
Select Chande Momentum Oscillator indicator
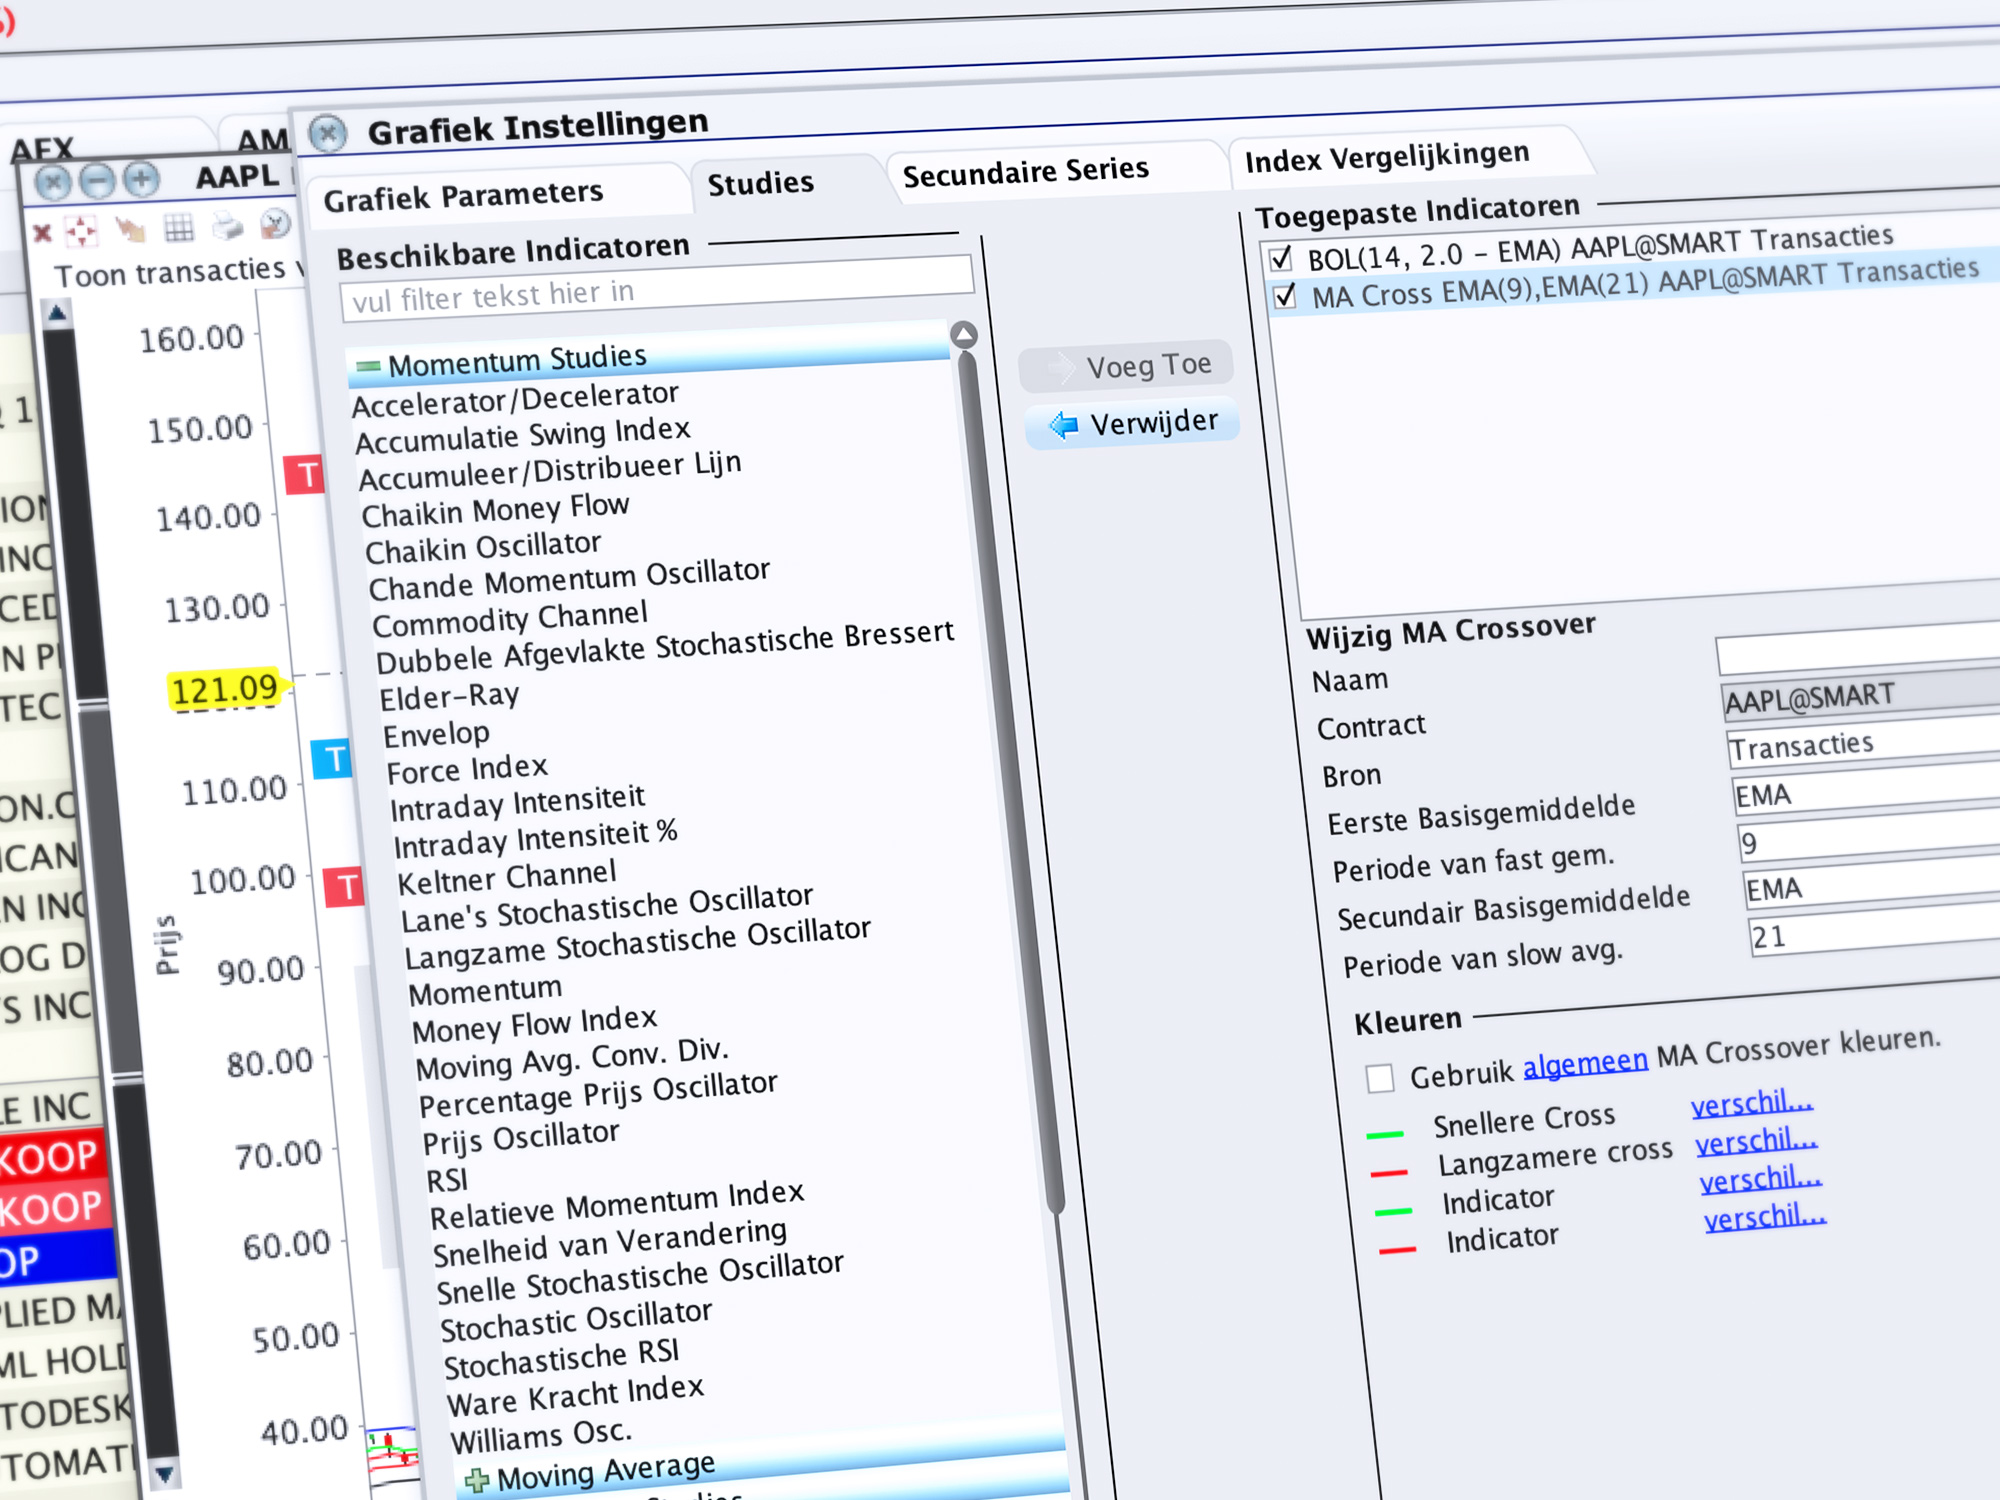(569, 578)
